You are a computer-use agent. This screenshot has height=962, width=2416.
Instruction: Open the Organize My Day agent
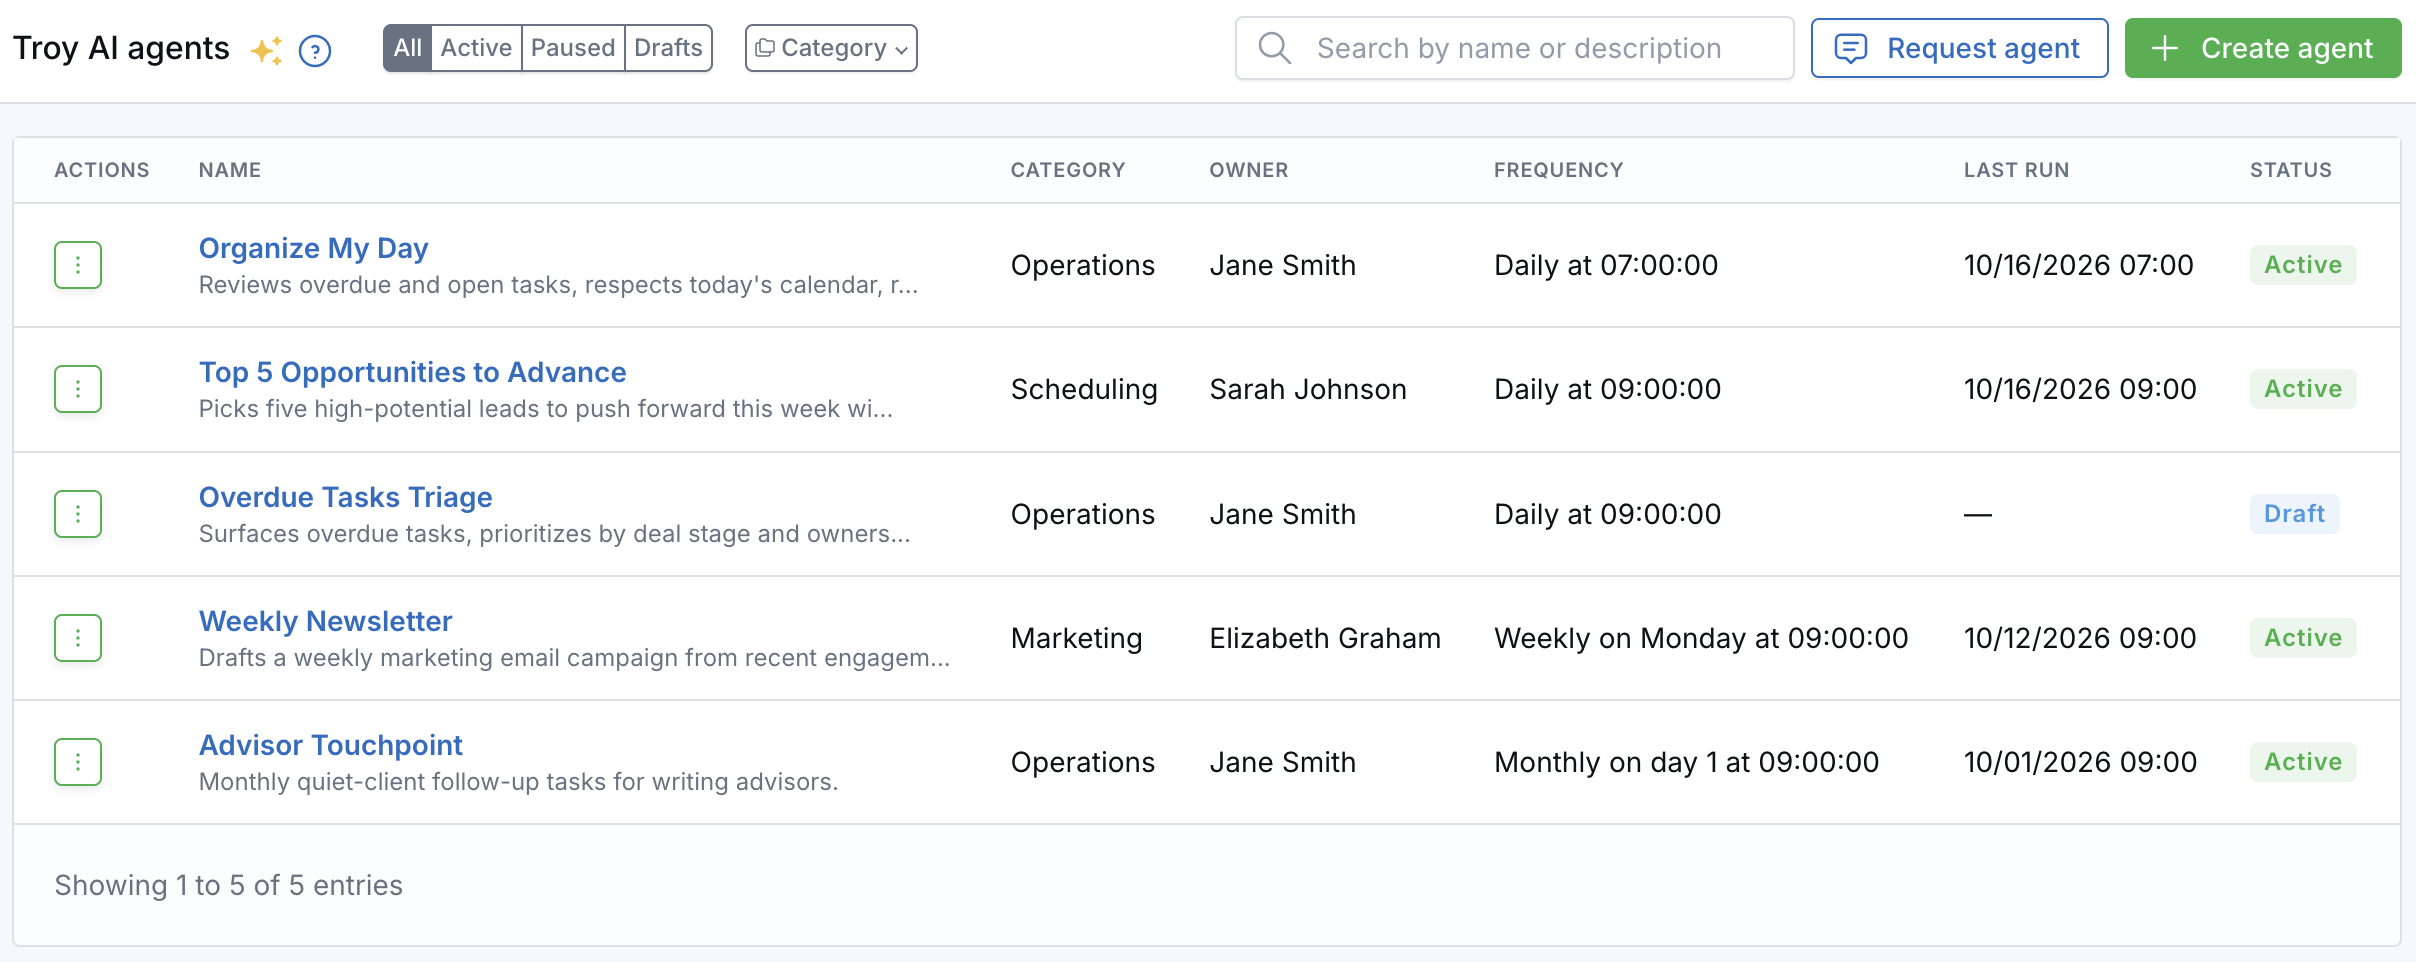314,248
